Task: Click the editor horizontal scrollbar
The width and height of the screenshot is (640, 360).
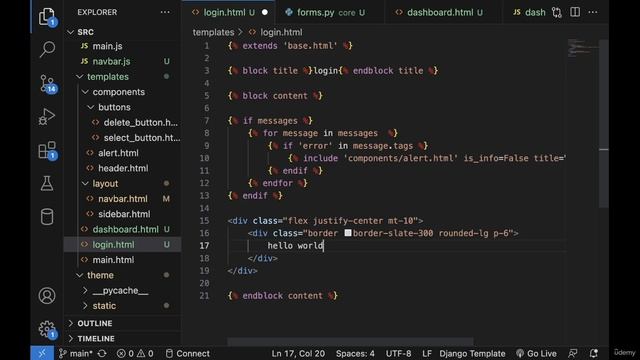Action: tap(350, 341)
